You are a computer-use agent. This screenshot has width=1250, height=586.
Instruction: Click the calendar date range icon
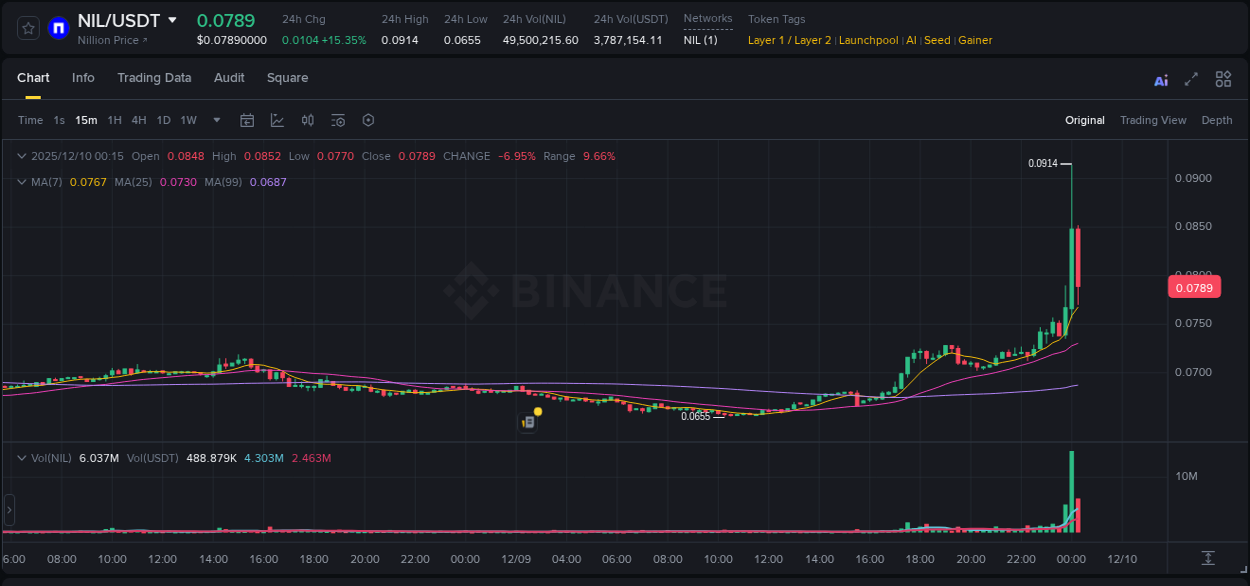pyautogui.click(x=247, y=120)
